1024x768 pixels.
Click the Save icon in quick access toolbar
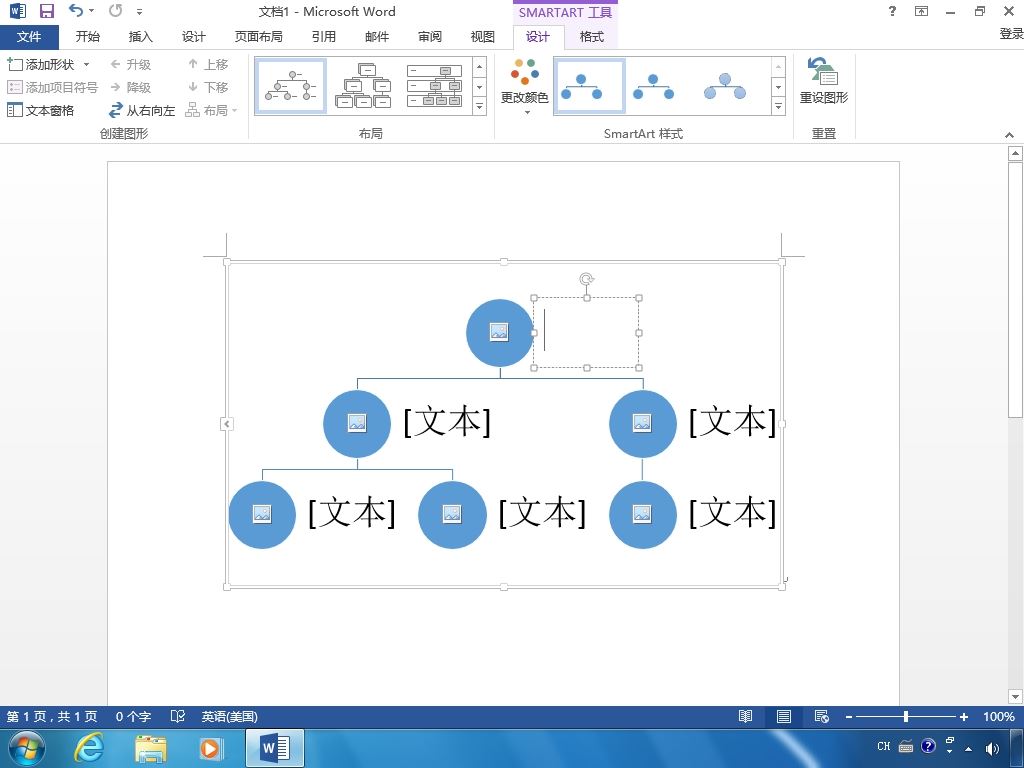click(46, 11)
